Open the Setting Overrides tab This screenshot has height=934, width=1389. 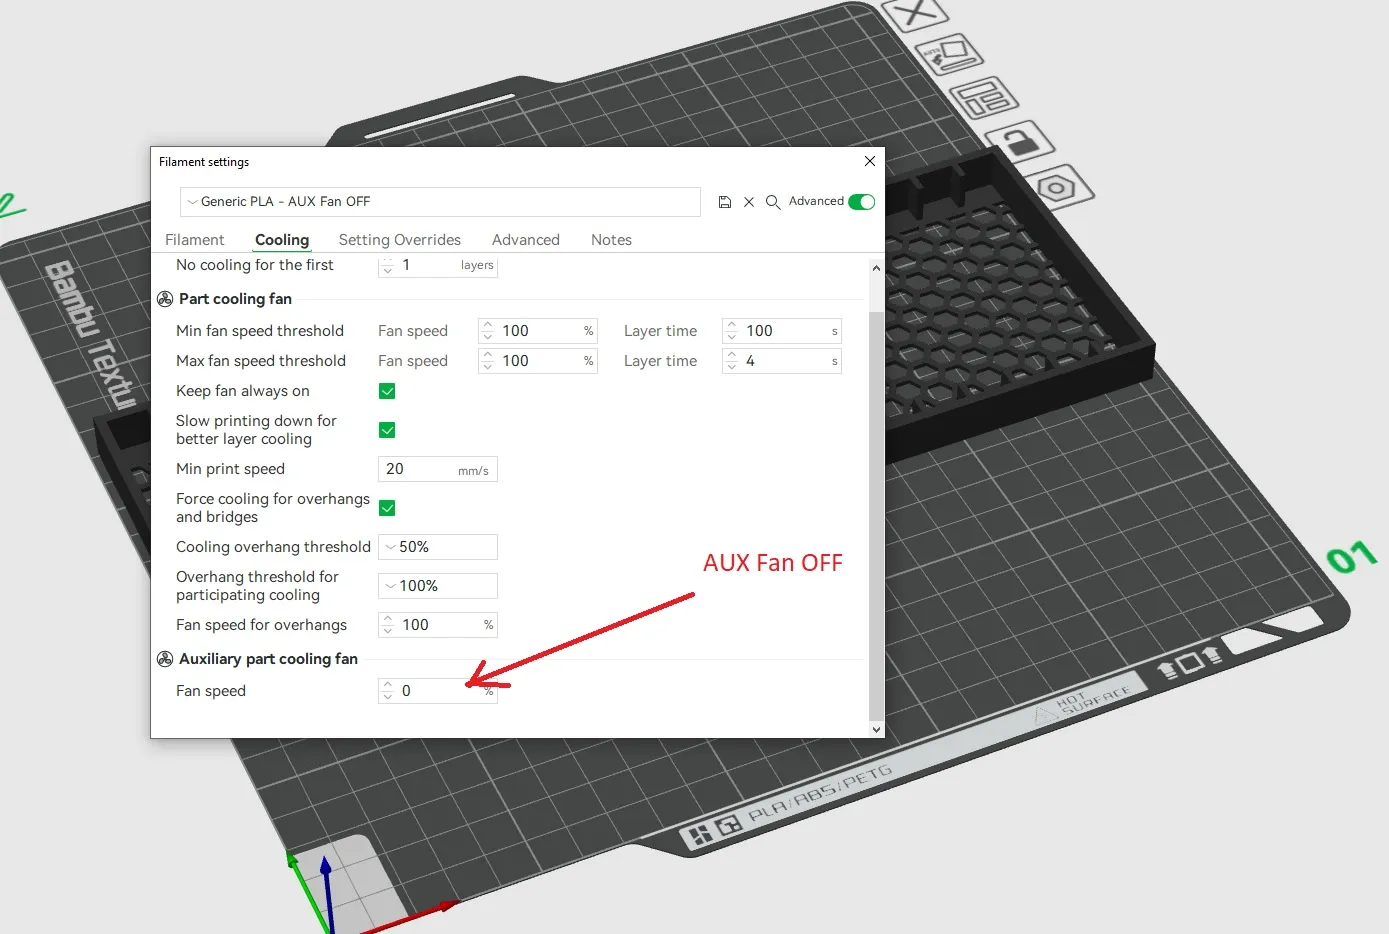[400, 240]
